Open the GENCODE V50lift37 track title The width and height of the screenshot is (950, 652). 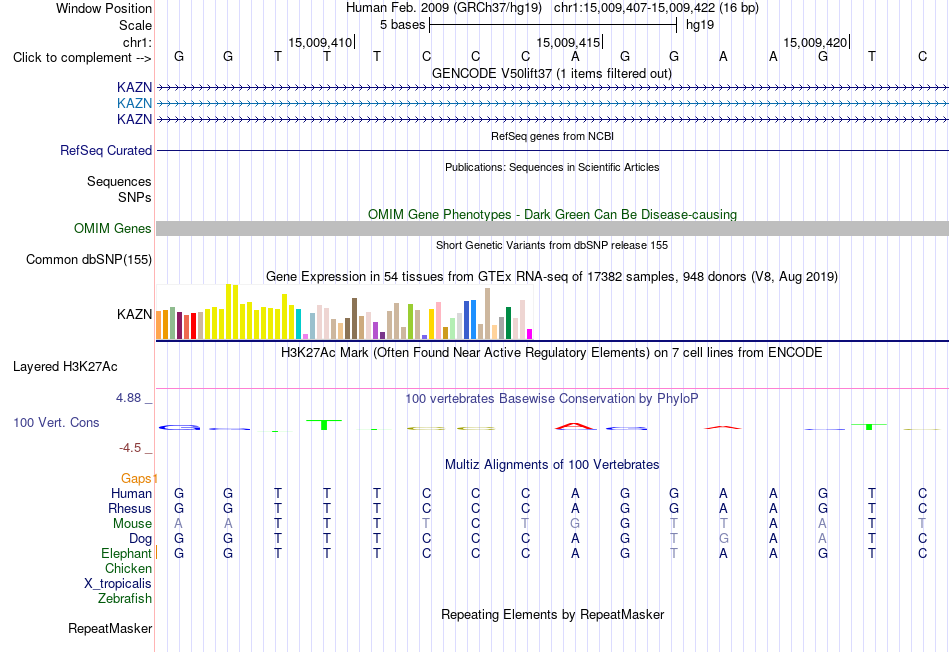[x=552, y=73]
